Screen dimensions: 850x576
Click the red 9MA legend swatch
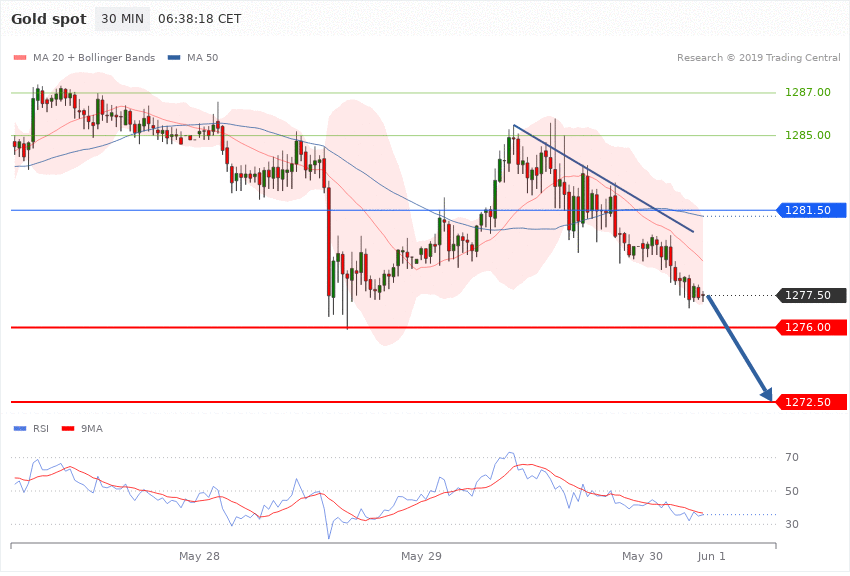coord(68,429)
